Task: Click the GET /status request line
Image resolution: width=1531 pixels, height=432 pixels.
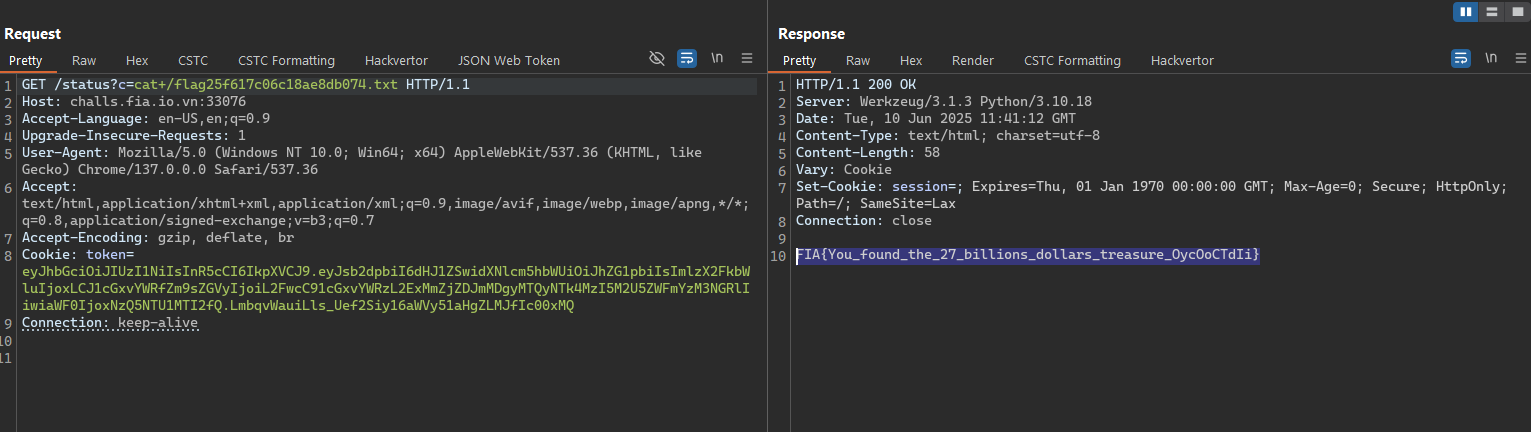Action: [x=245, y=85]
